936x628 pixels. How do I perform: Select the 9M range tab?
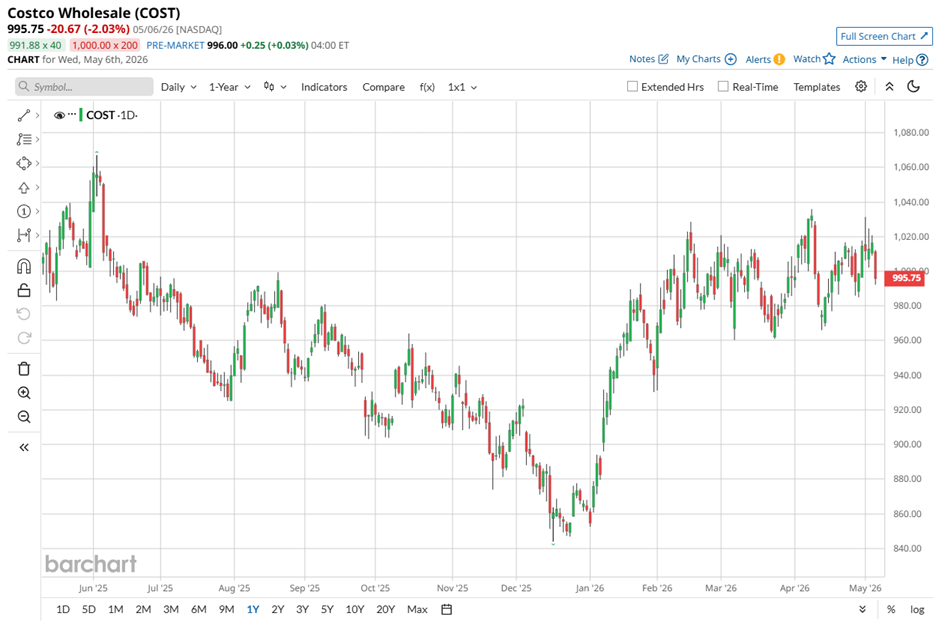(x=226, y=609)
